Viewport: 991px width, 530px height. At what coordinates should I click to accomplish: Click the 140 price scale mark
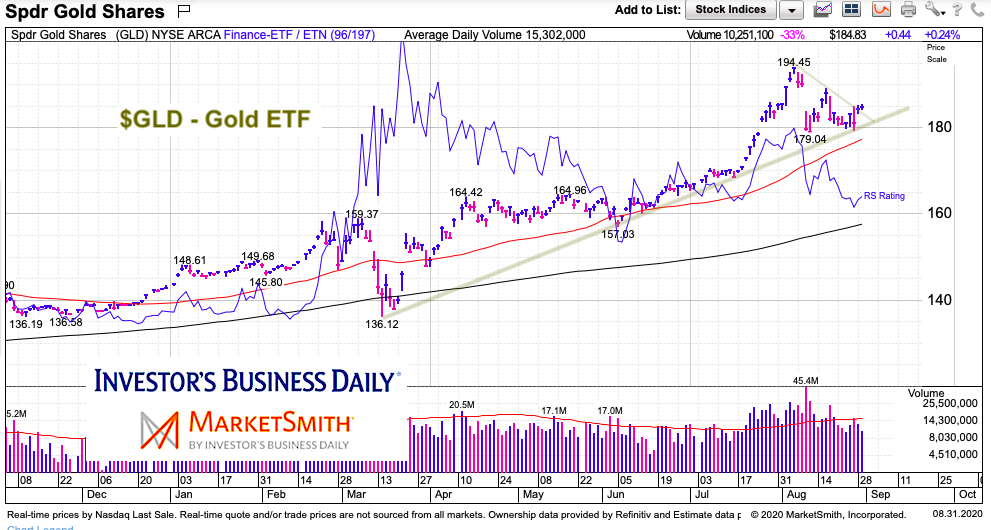pyautogui.click(x=939, y=299)
